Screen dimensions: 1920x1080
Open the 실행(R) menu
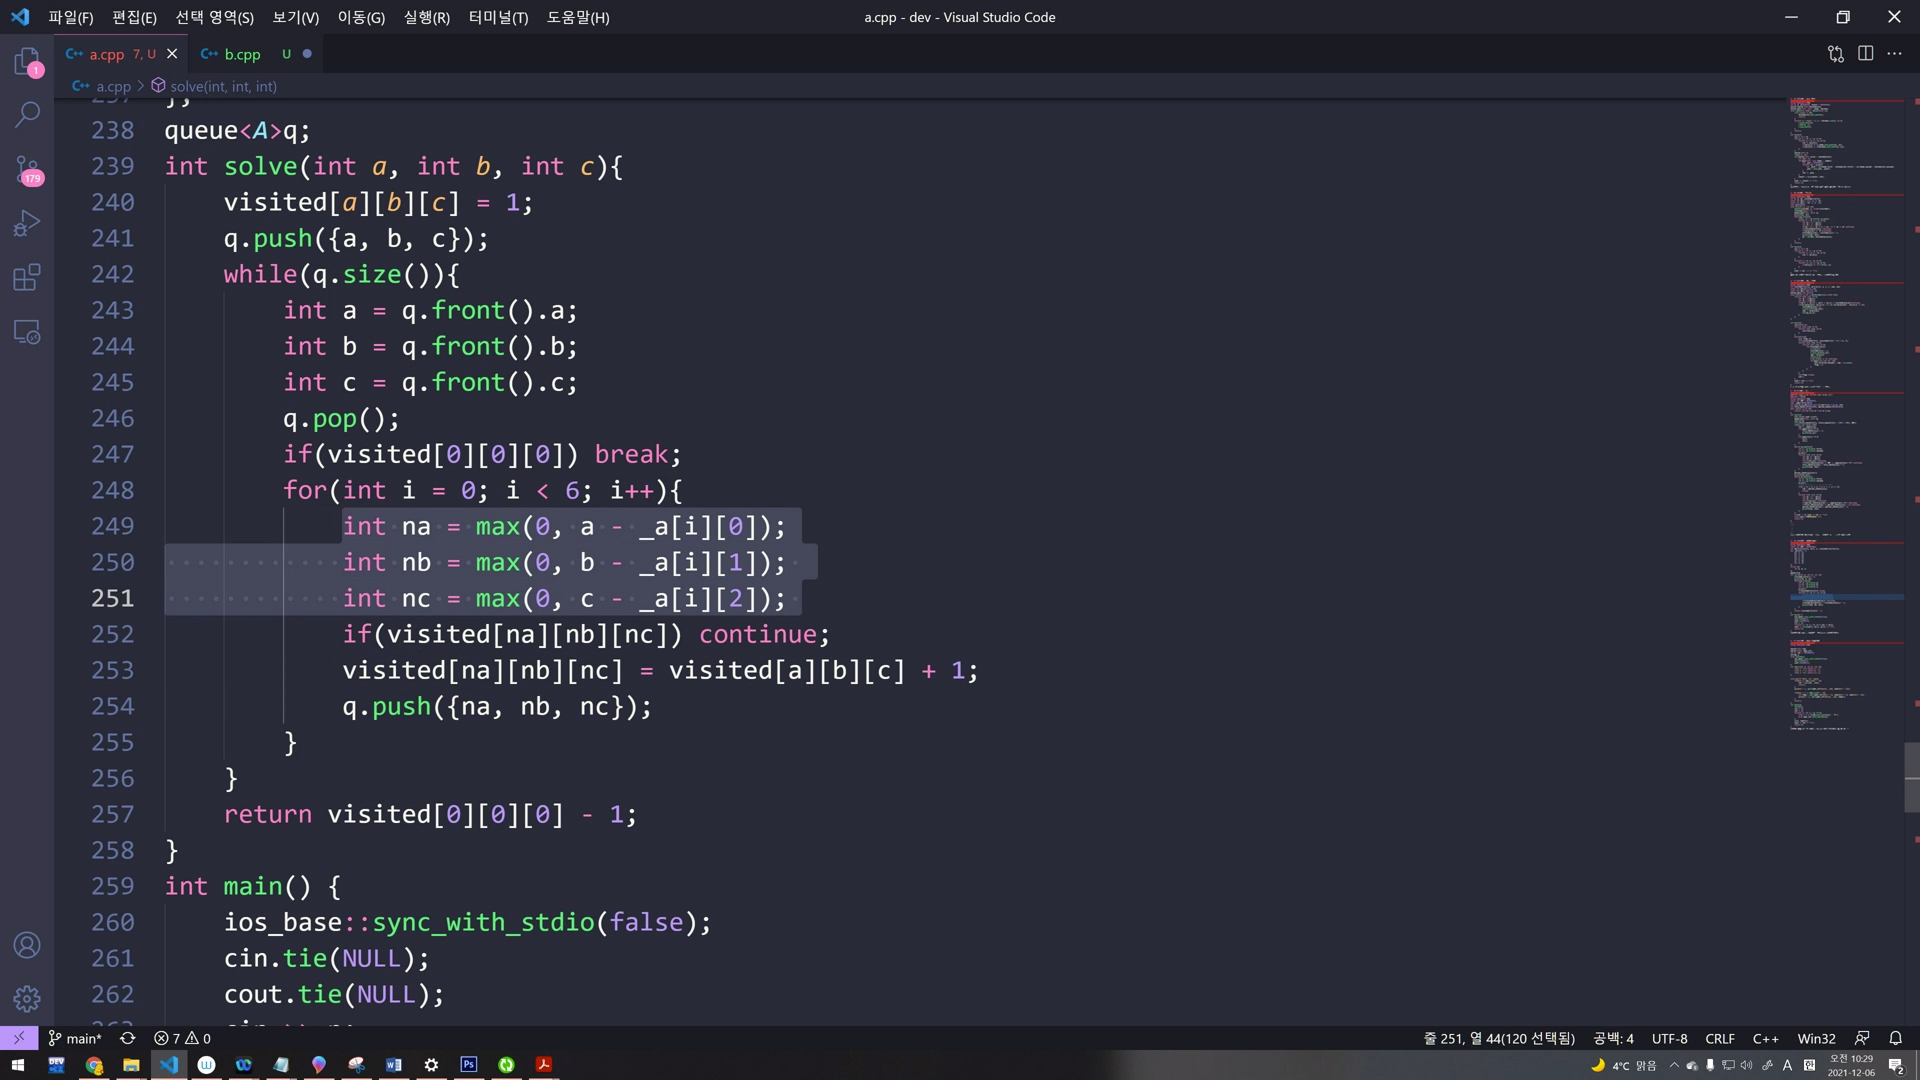(x=427, y=17)
